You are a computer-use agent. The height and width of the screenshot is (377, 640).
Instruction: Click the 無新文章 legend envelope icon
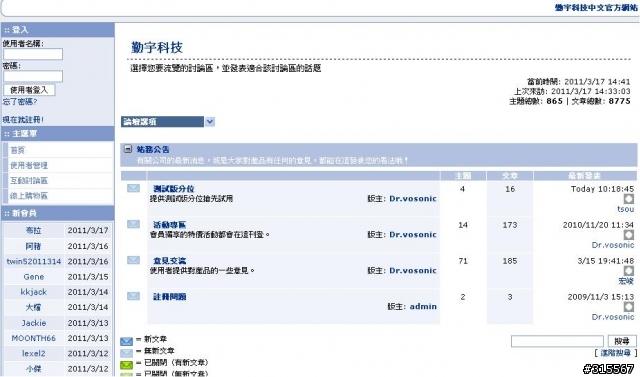(127, 353)
